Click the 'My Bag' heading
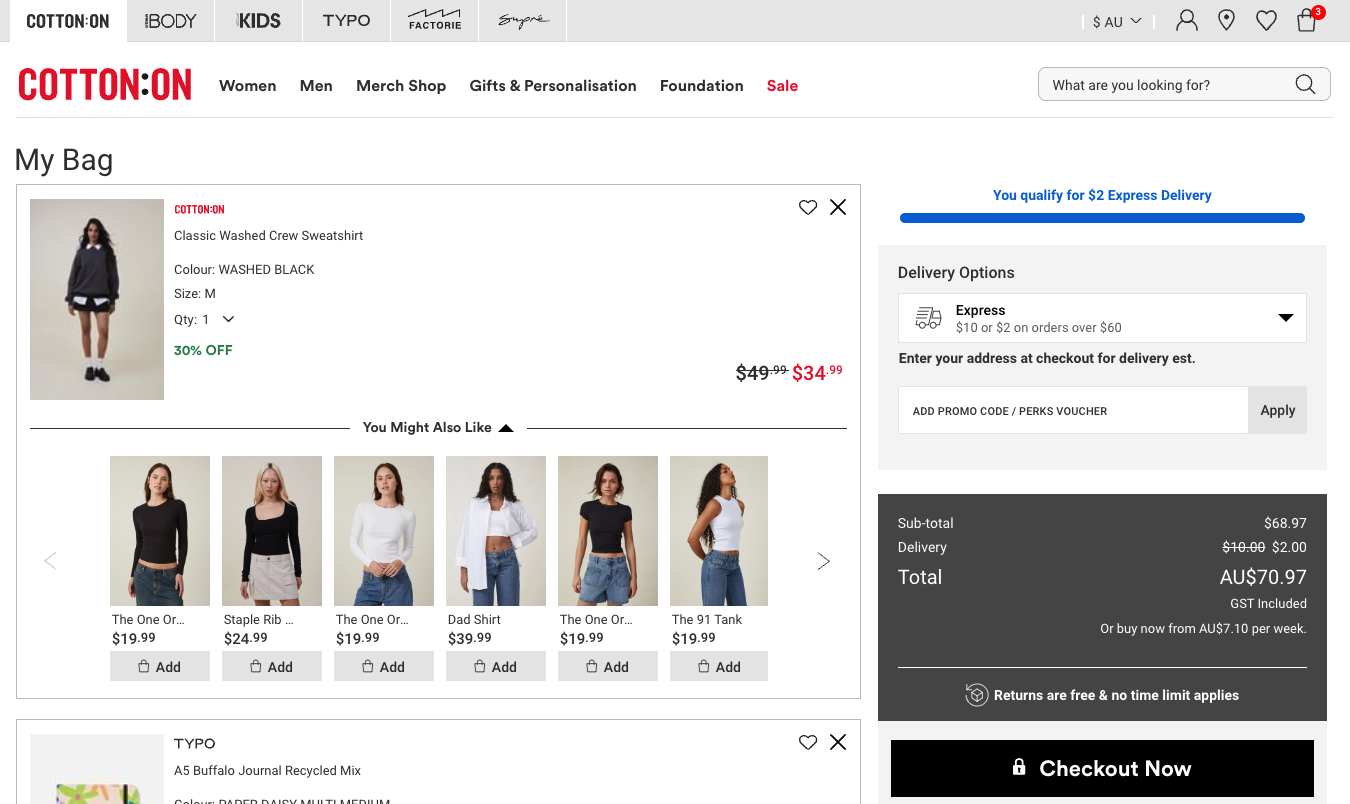1350x804 pixels. [x=64, y=160]
